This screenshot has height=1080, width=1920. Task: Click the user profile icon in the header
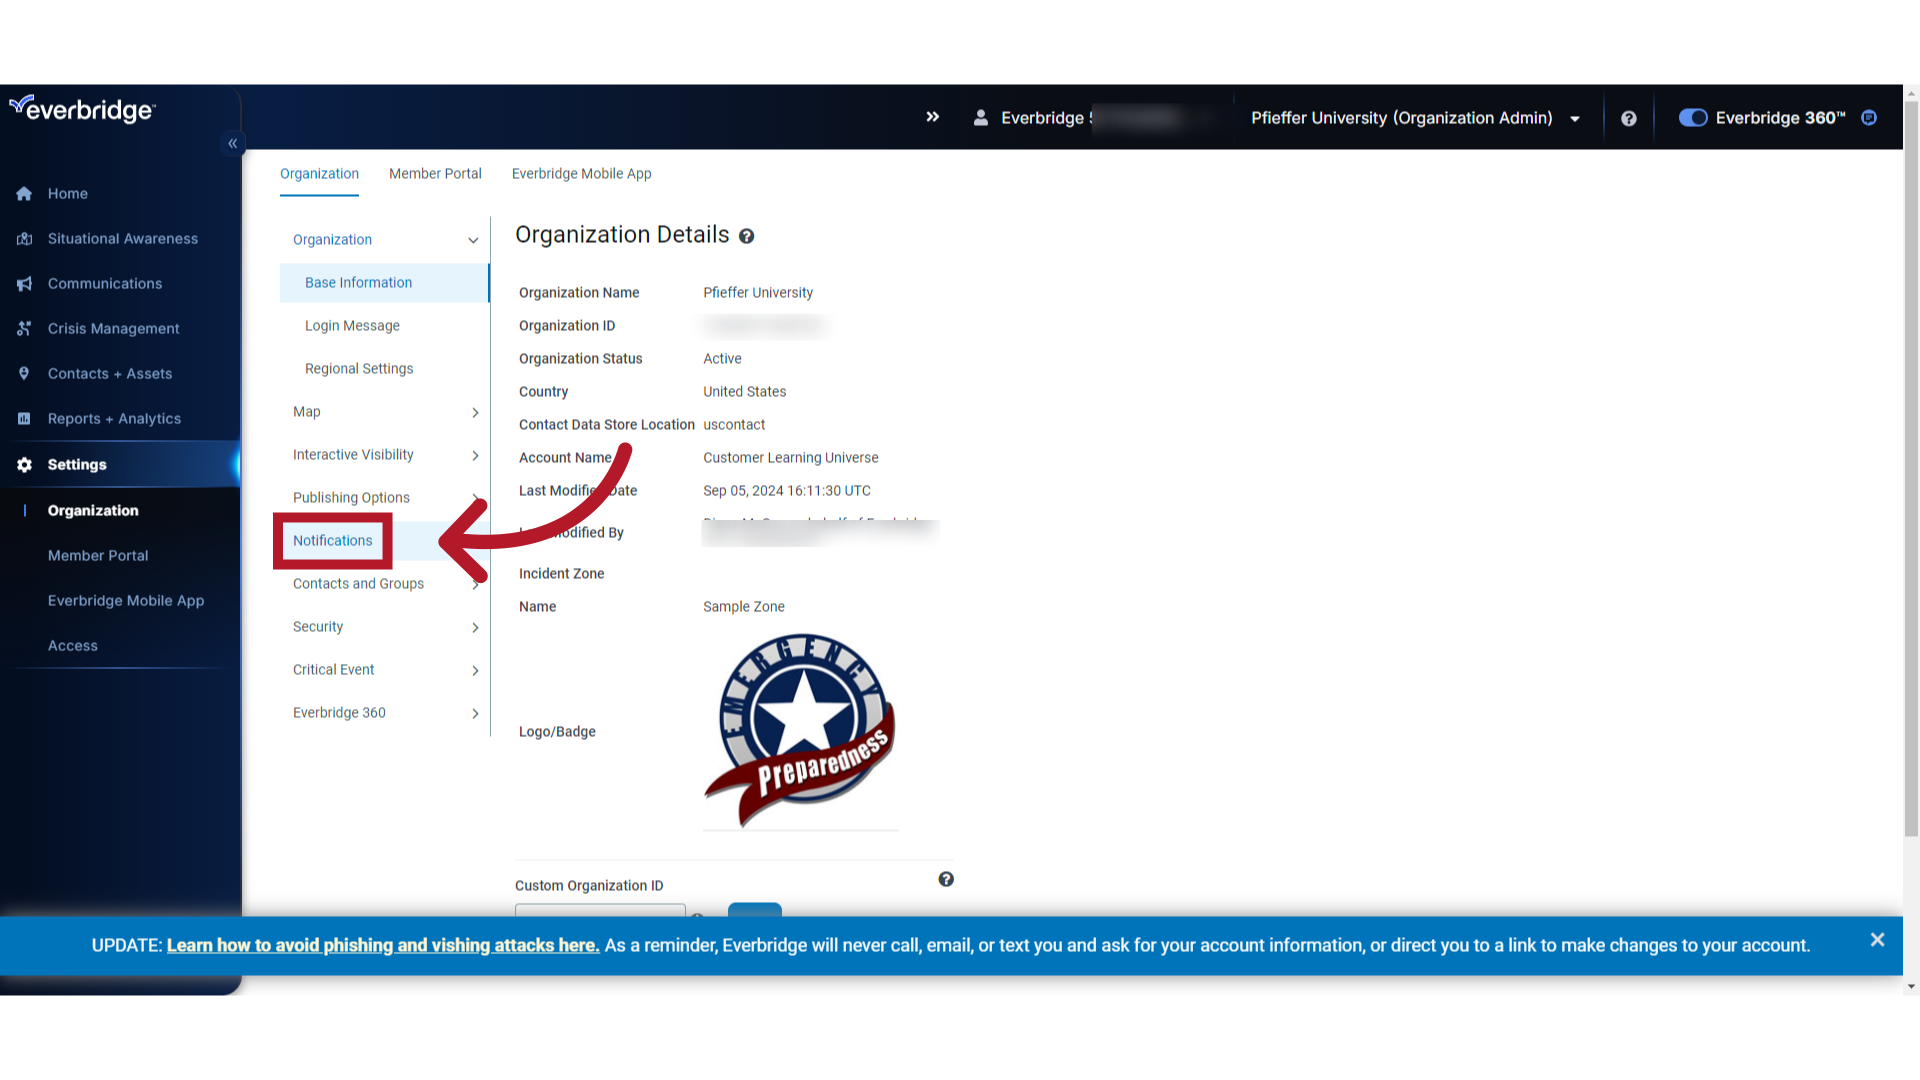coord(981,117)
